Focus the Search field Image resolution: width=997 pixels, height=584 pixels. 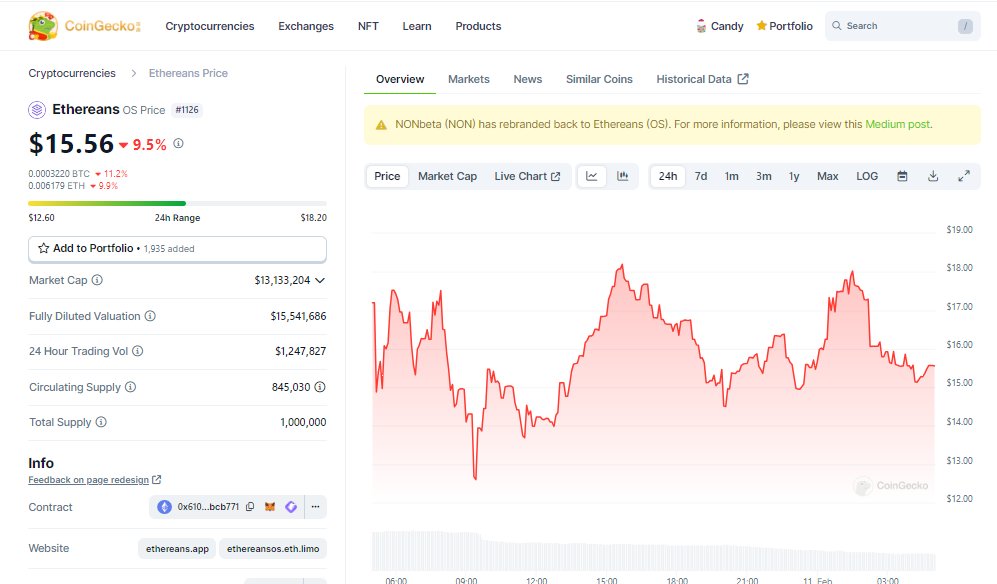click(902, 26)
